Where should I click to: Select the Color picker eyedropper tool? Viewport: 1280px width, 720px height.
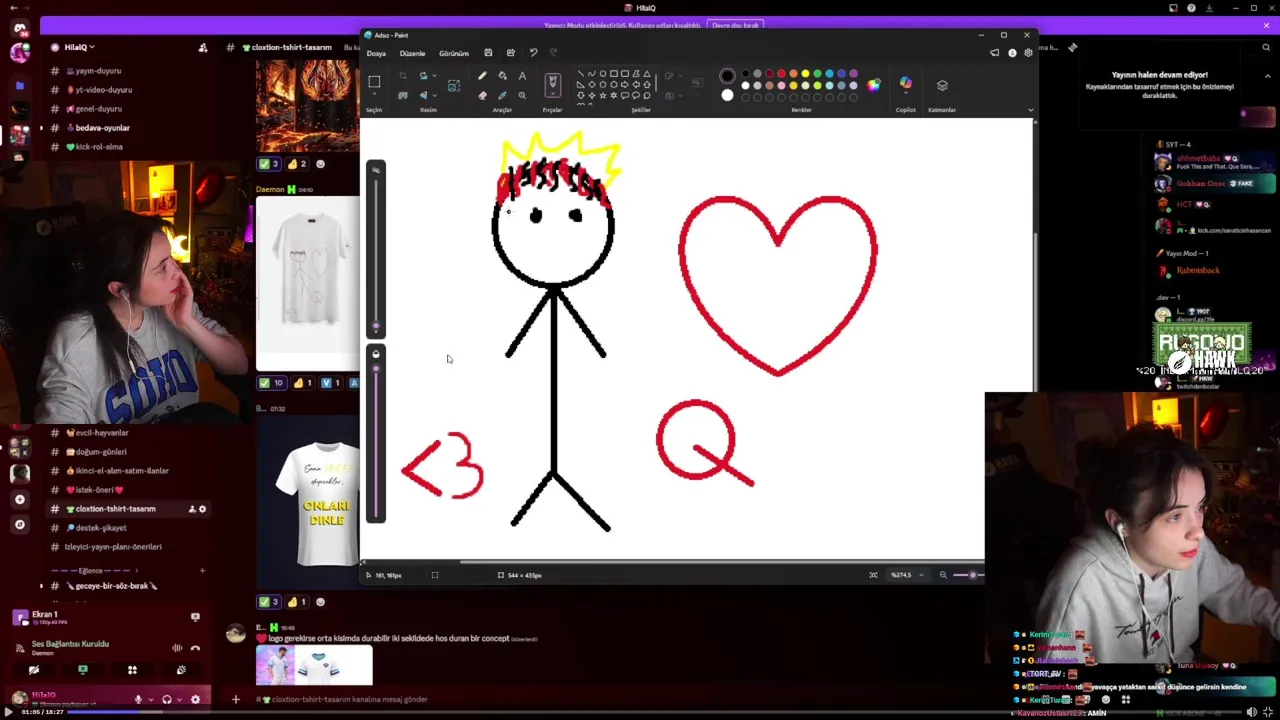point(502,95)
